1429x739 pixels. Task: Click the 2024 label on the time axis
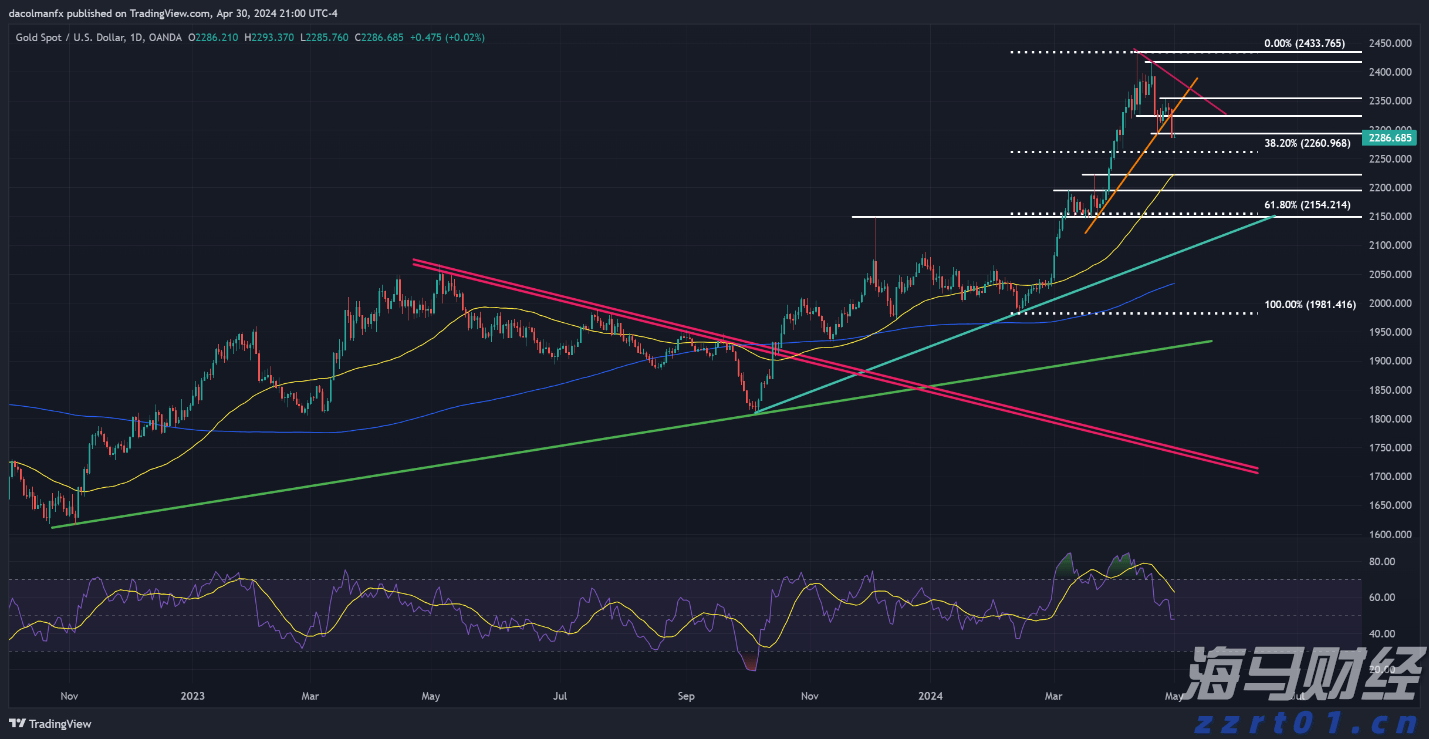(x=930, y=695)
